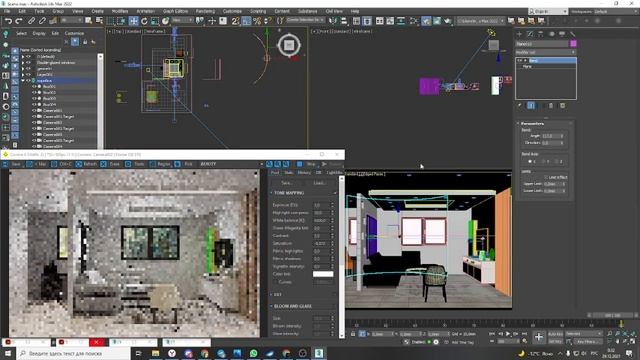Image resolution: width=640 pixels, height=360 pixels.
Task: Click Load button in Post tab
Action: 319,183
